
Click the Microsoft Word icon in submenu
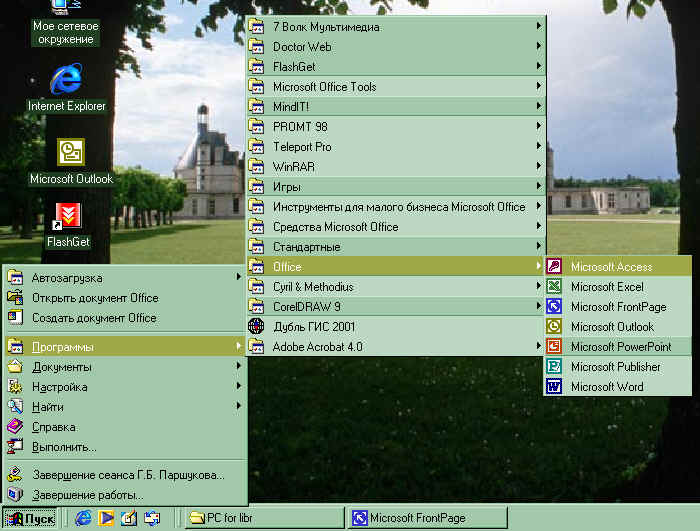[554, 386]
